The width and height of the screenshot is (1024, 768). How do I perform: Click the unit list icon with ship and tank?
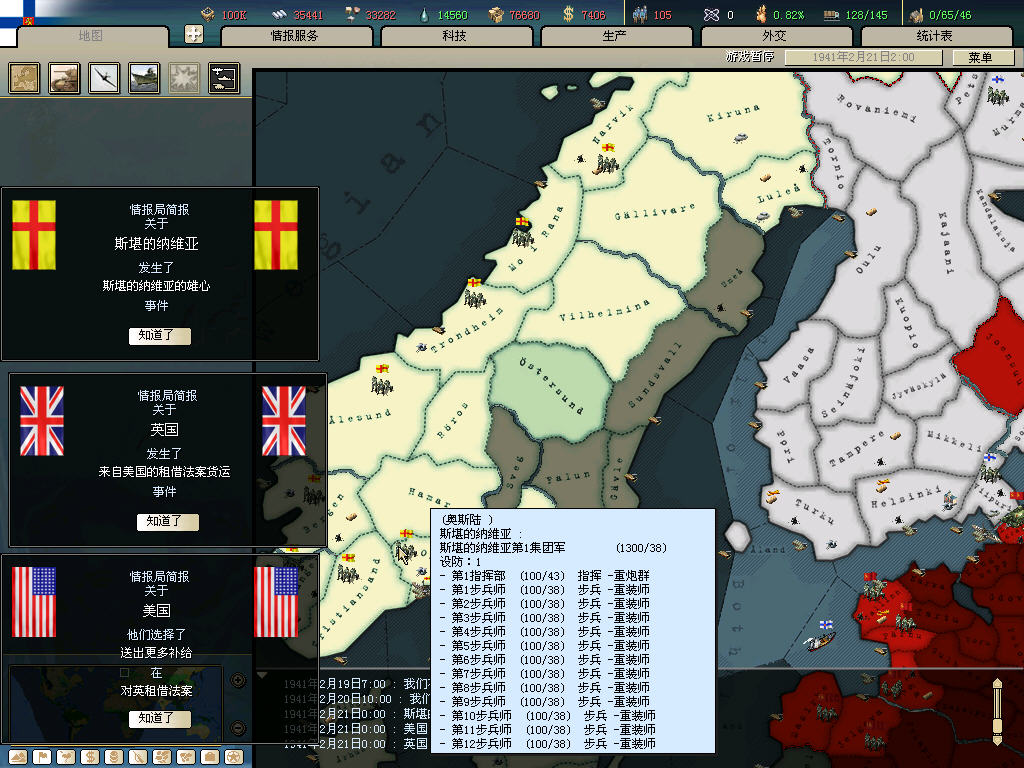pos(223,78)
